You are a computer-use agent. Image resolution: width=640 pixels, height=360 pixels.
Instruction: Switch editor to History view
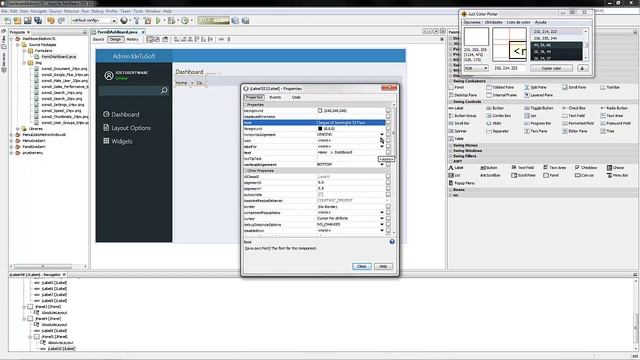[x=132, y=39]
